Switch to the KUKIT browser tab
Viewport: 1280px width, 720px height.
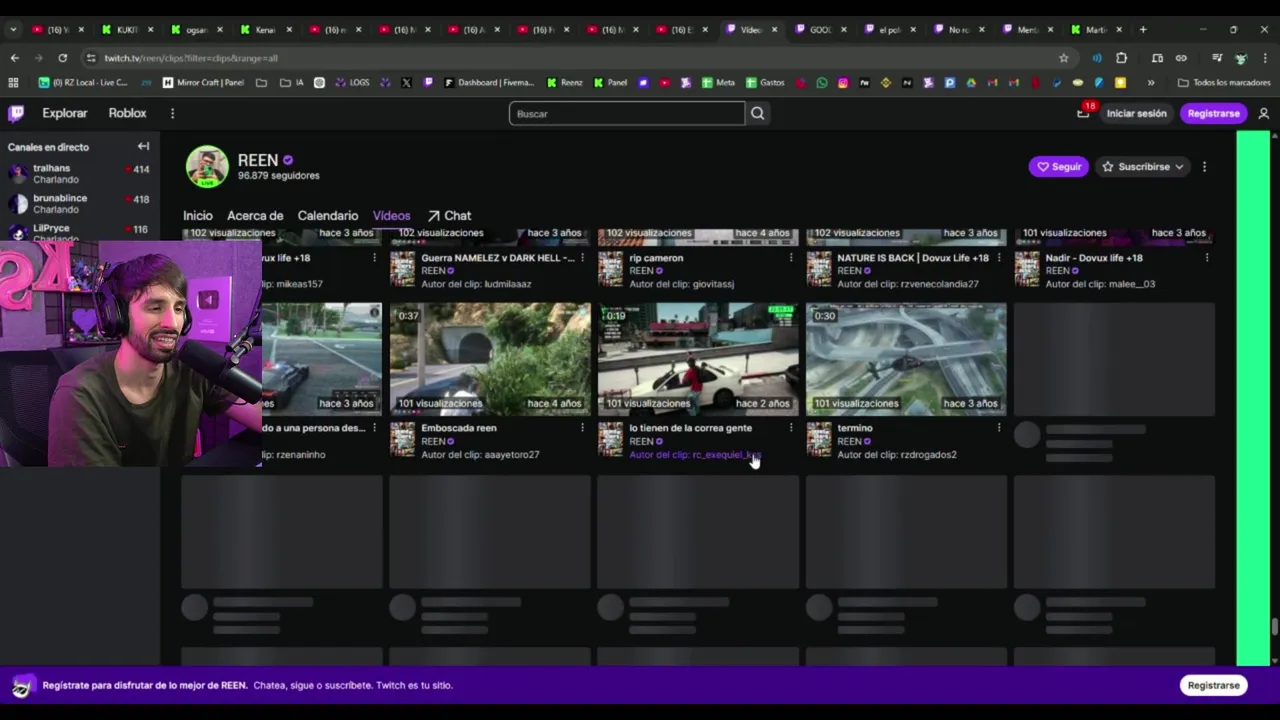126,30
